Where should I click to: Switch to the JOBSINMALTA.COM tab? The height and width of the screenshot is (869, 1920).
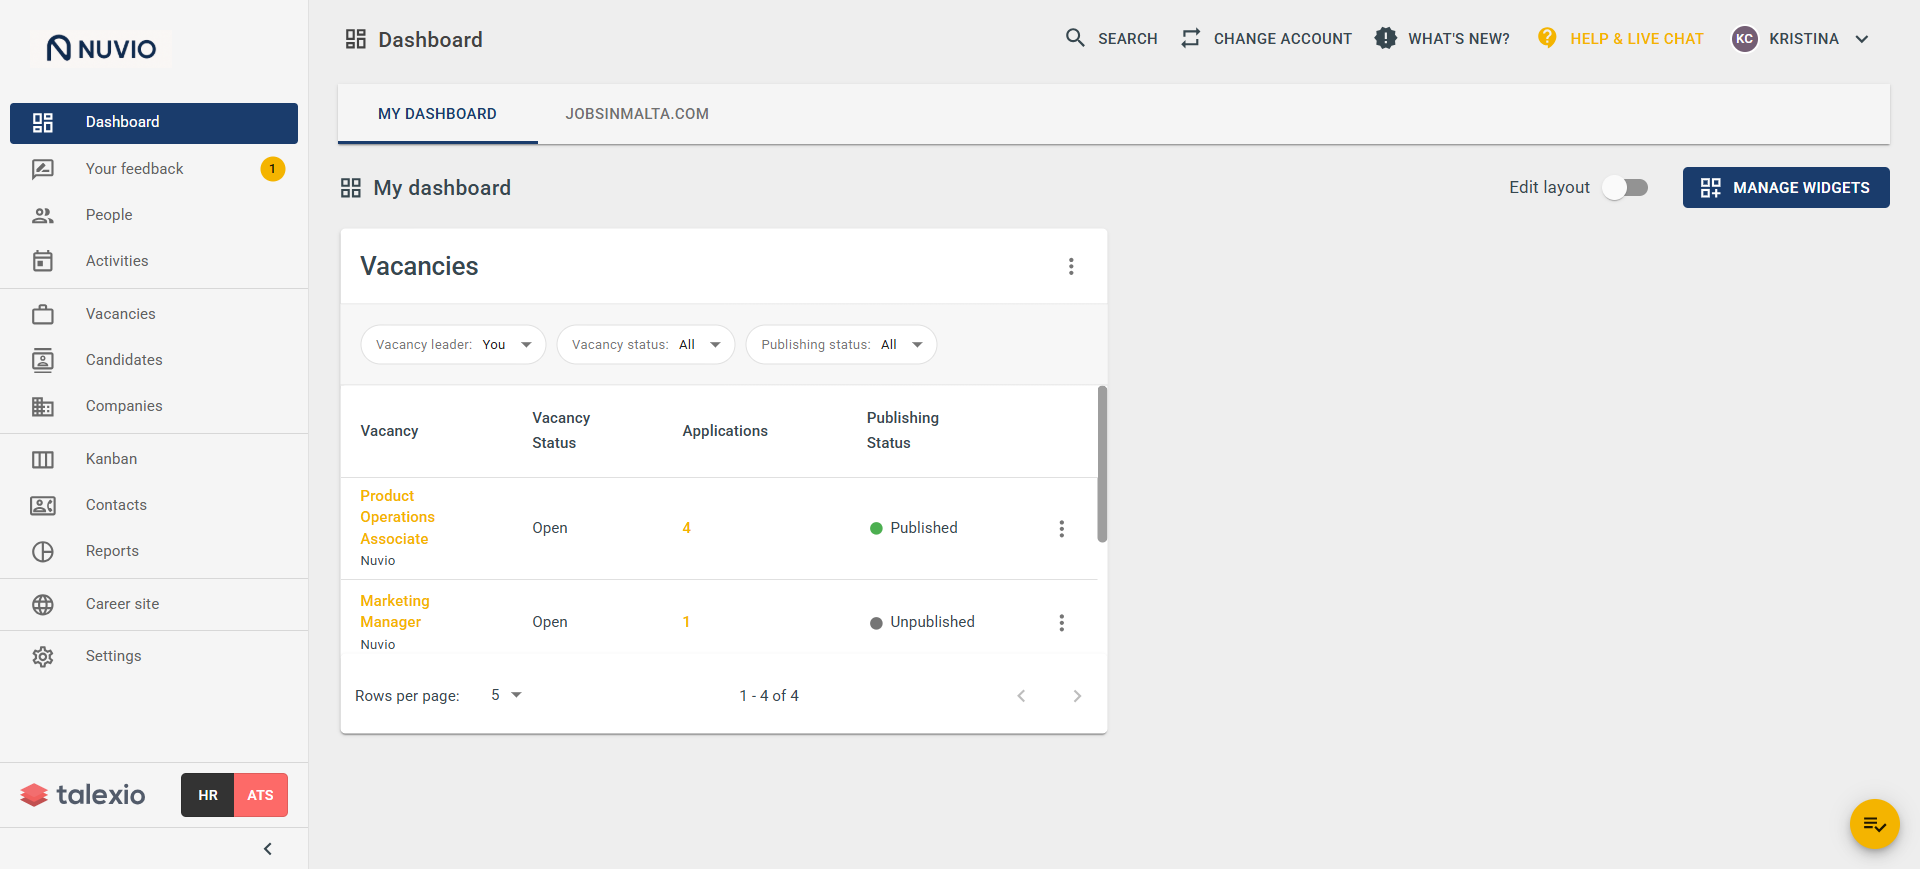(637, 114)
